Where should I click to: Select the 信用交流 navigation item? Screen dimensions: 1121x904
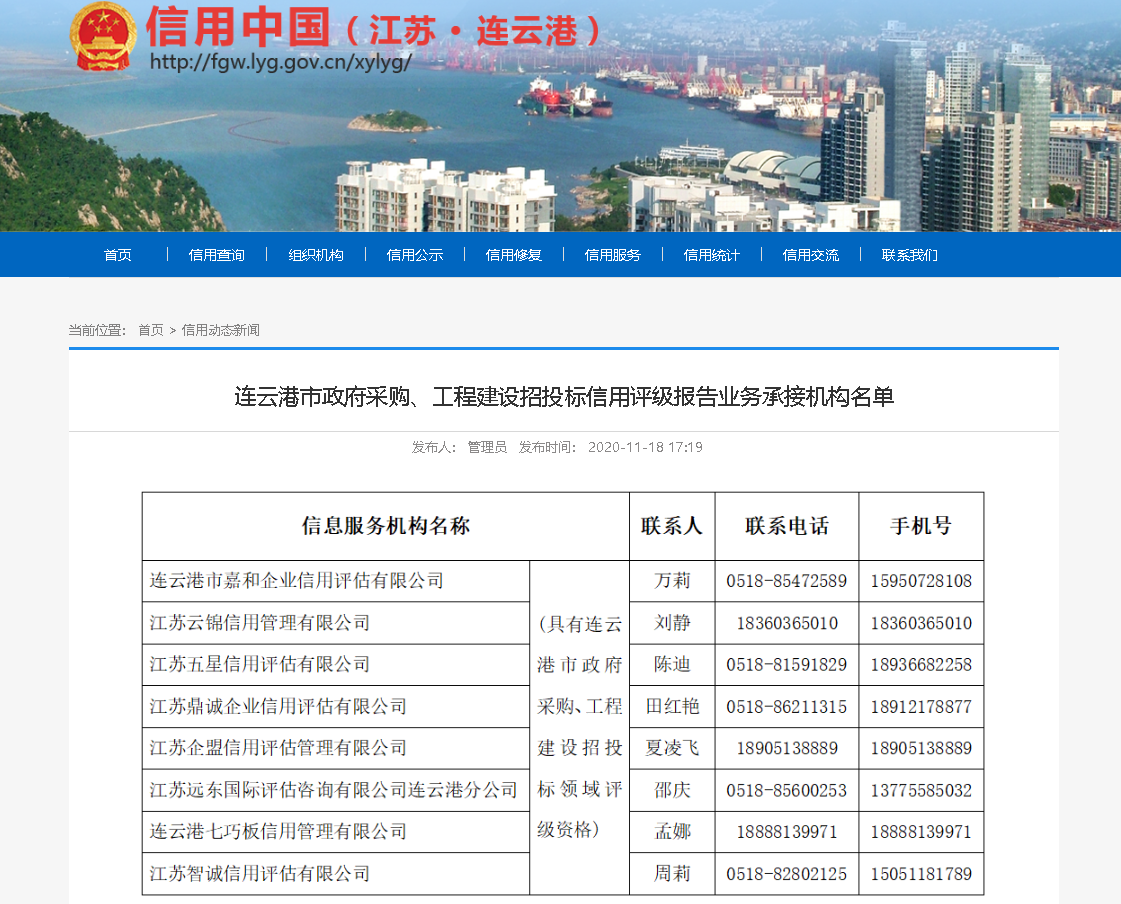pyautogui.click(x=810, y=255)
